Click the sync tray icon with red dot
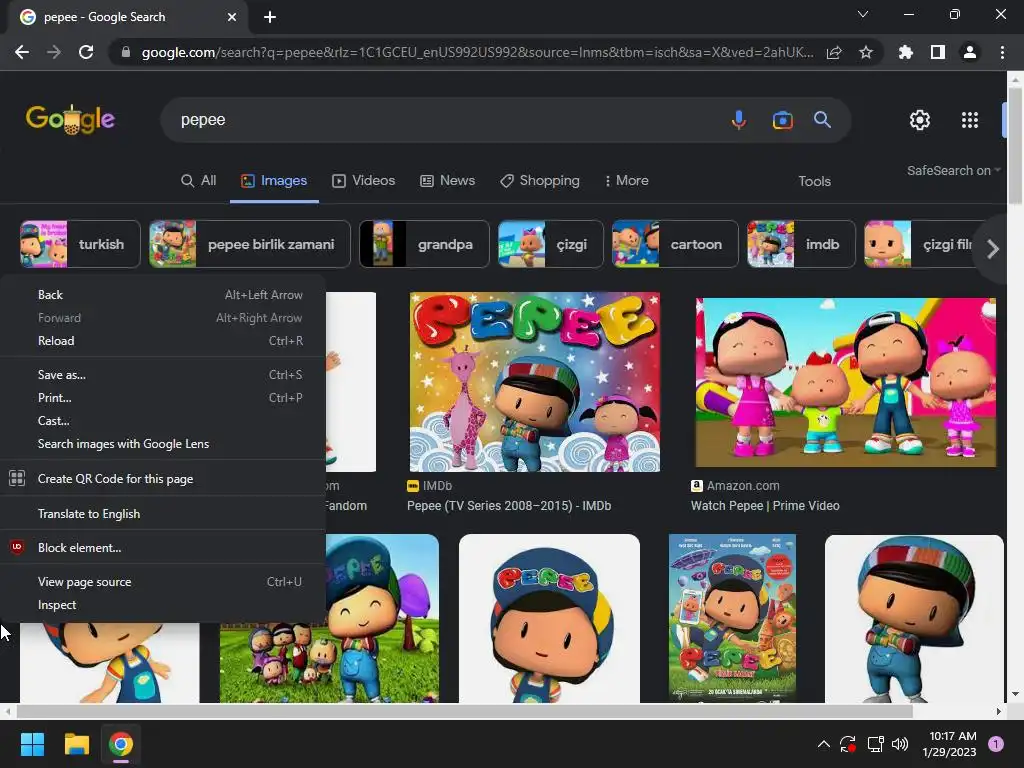The image size is (1024, 768). pyautogui.click(x=848, y=744)
